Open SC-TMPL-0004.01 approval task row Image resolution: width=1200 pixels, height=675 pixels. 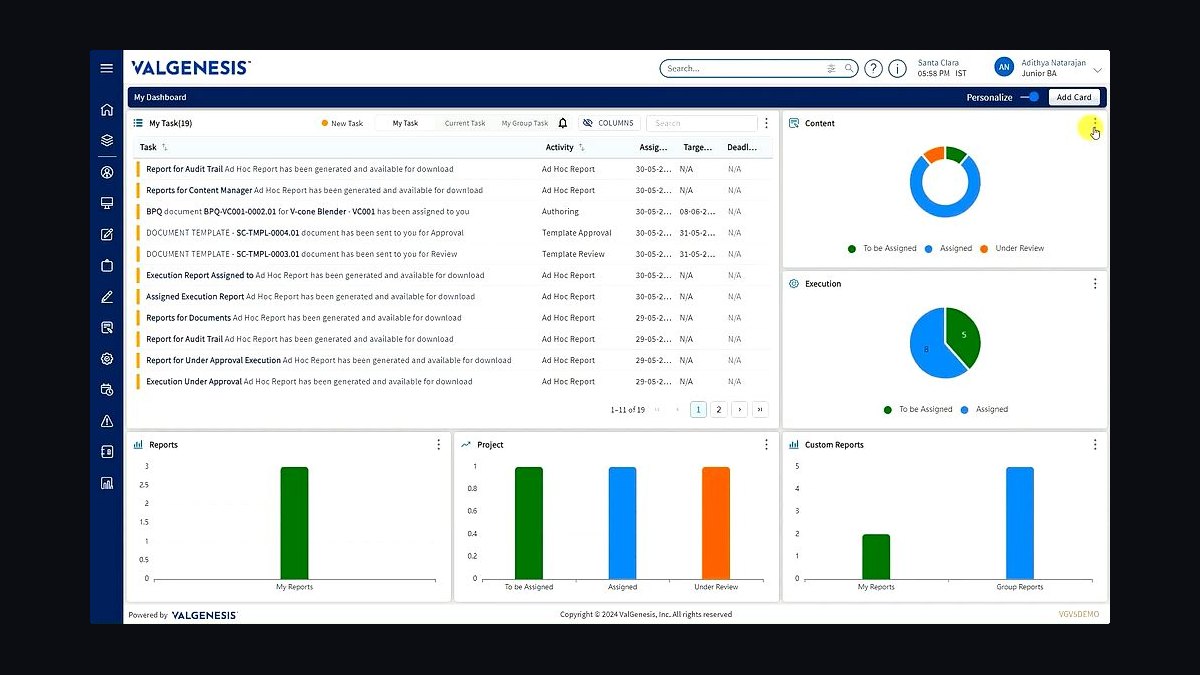point(452,233)
